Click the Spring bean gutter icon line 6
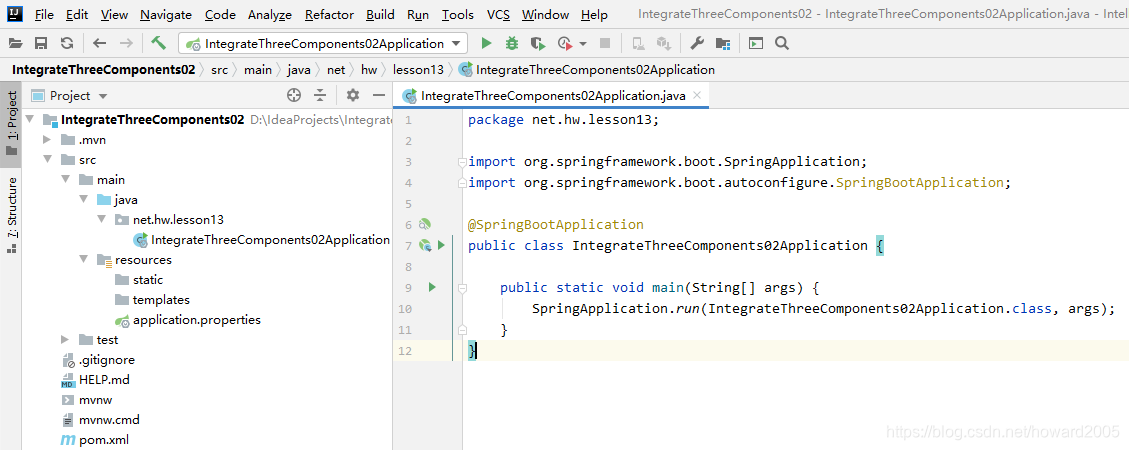The height and width of the screenshot is (450, 1129). pos(424,225)
